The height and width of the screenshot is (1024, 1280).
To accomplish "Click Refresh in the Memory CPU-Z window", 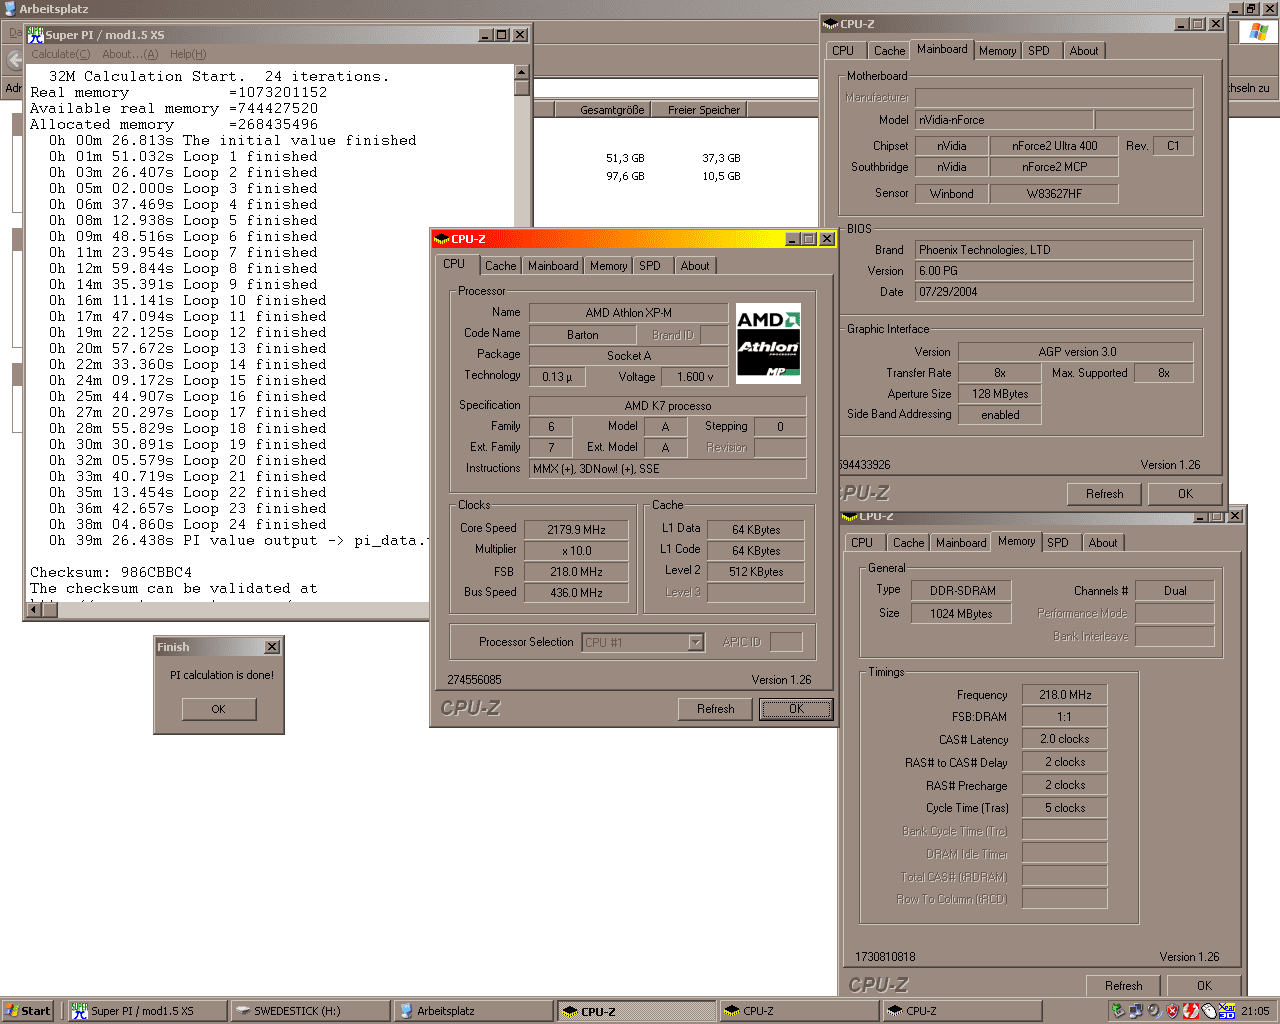I will (1124, 986).
